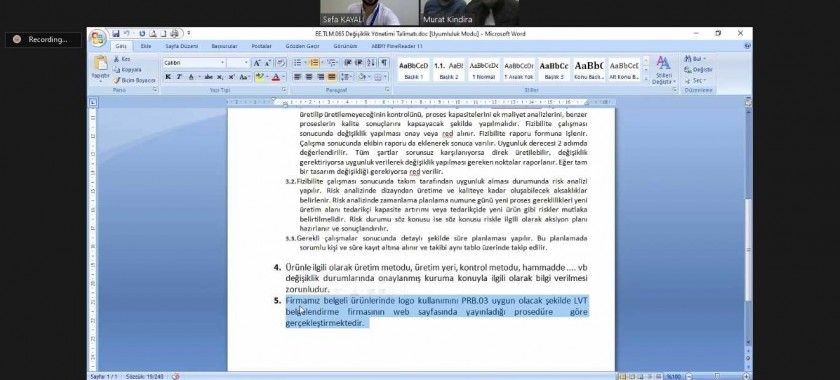This screenshot has width=840, height=380.
Task: Apply superscript formatting
Action: [230, 77]
